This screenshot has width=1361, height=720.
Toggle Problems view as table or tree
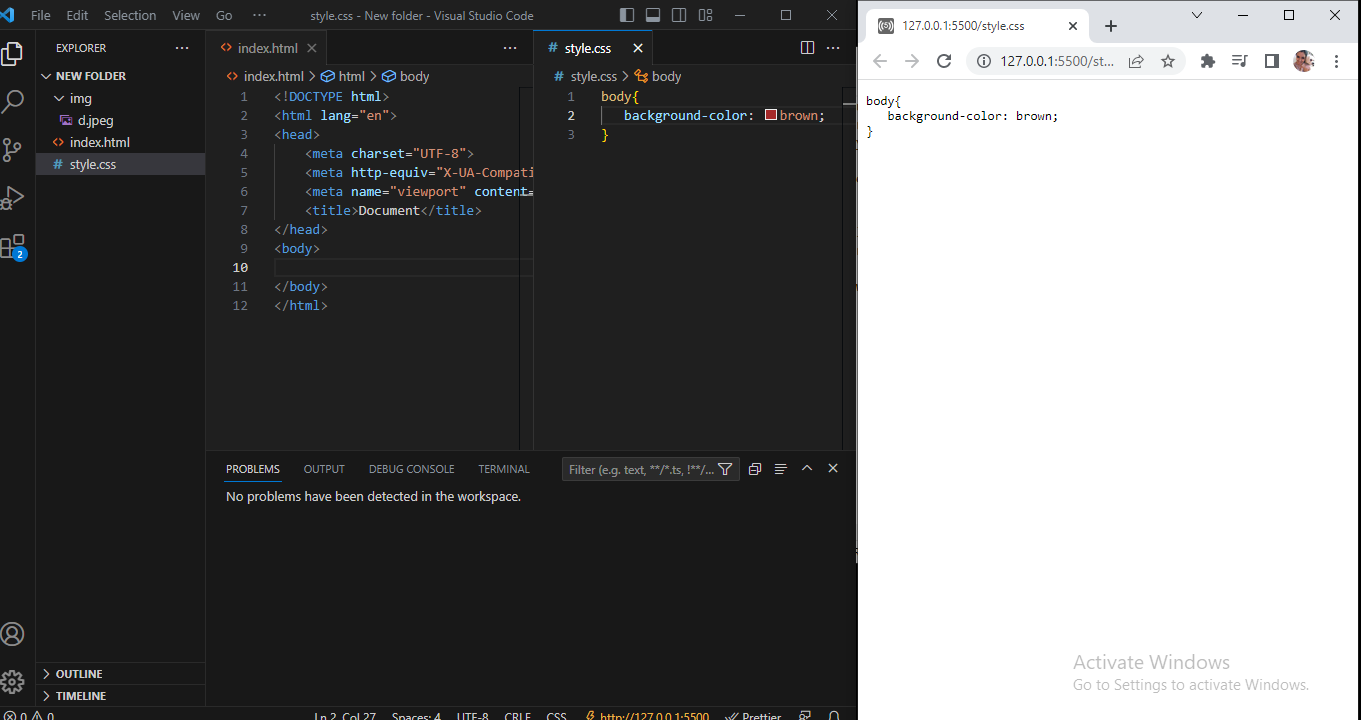781,469
